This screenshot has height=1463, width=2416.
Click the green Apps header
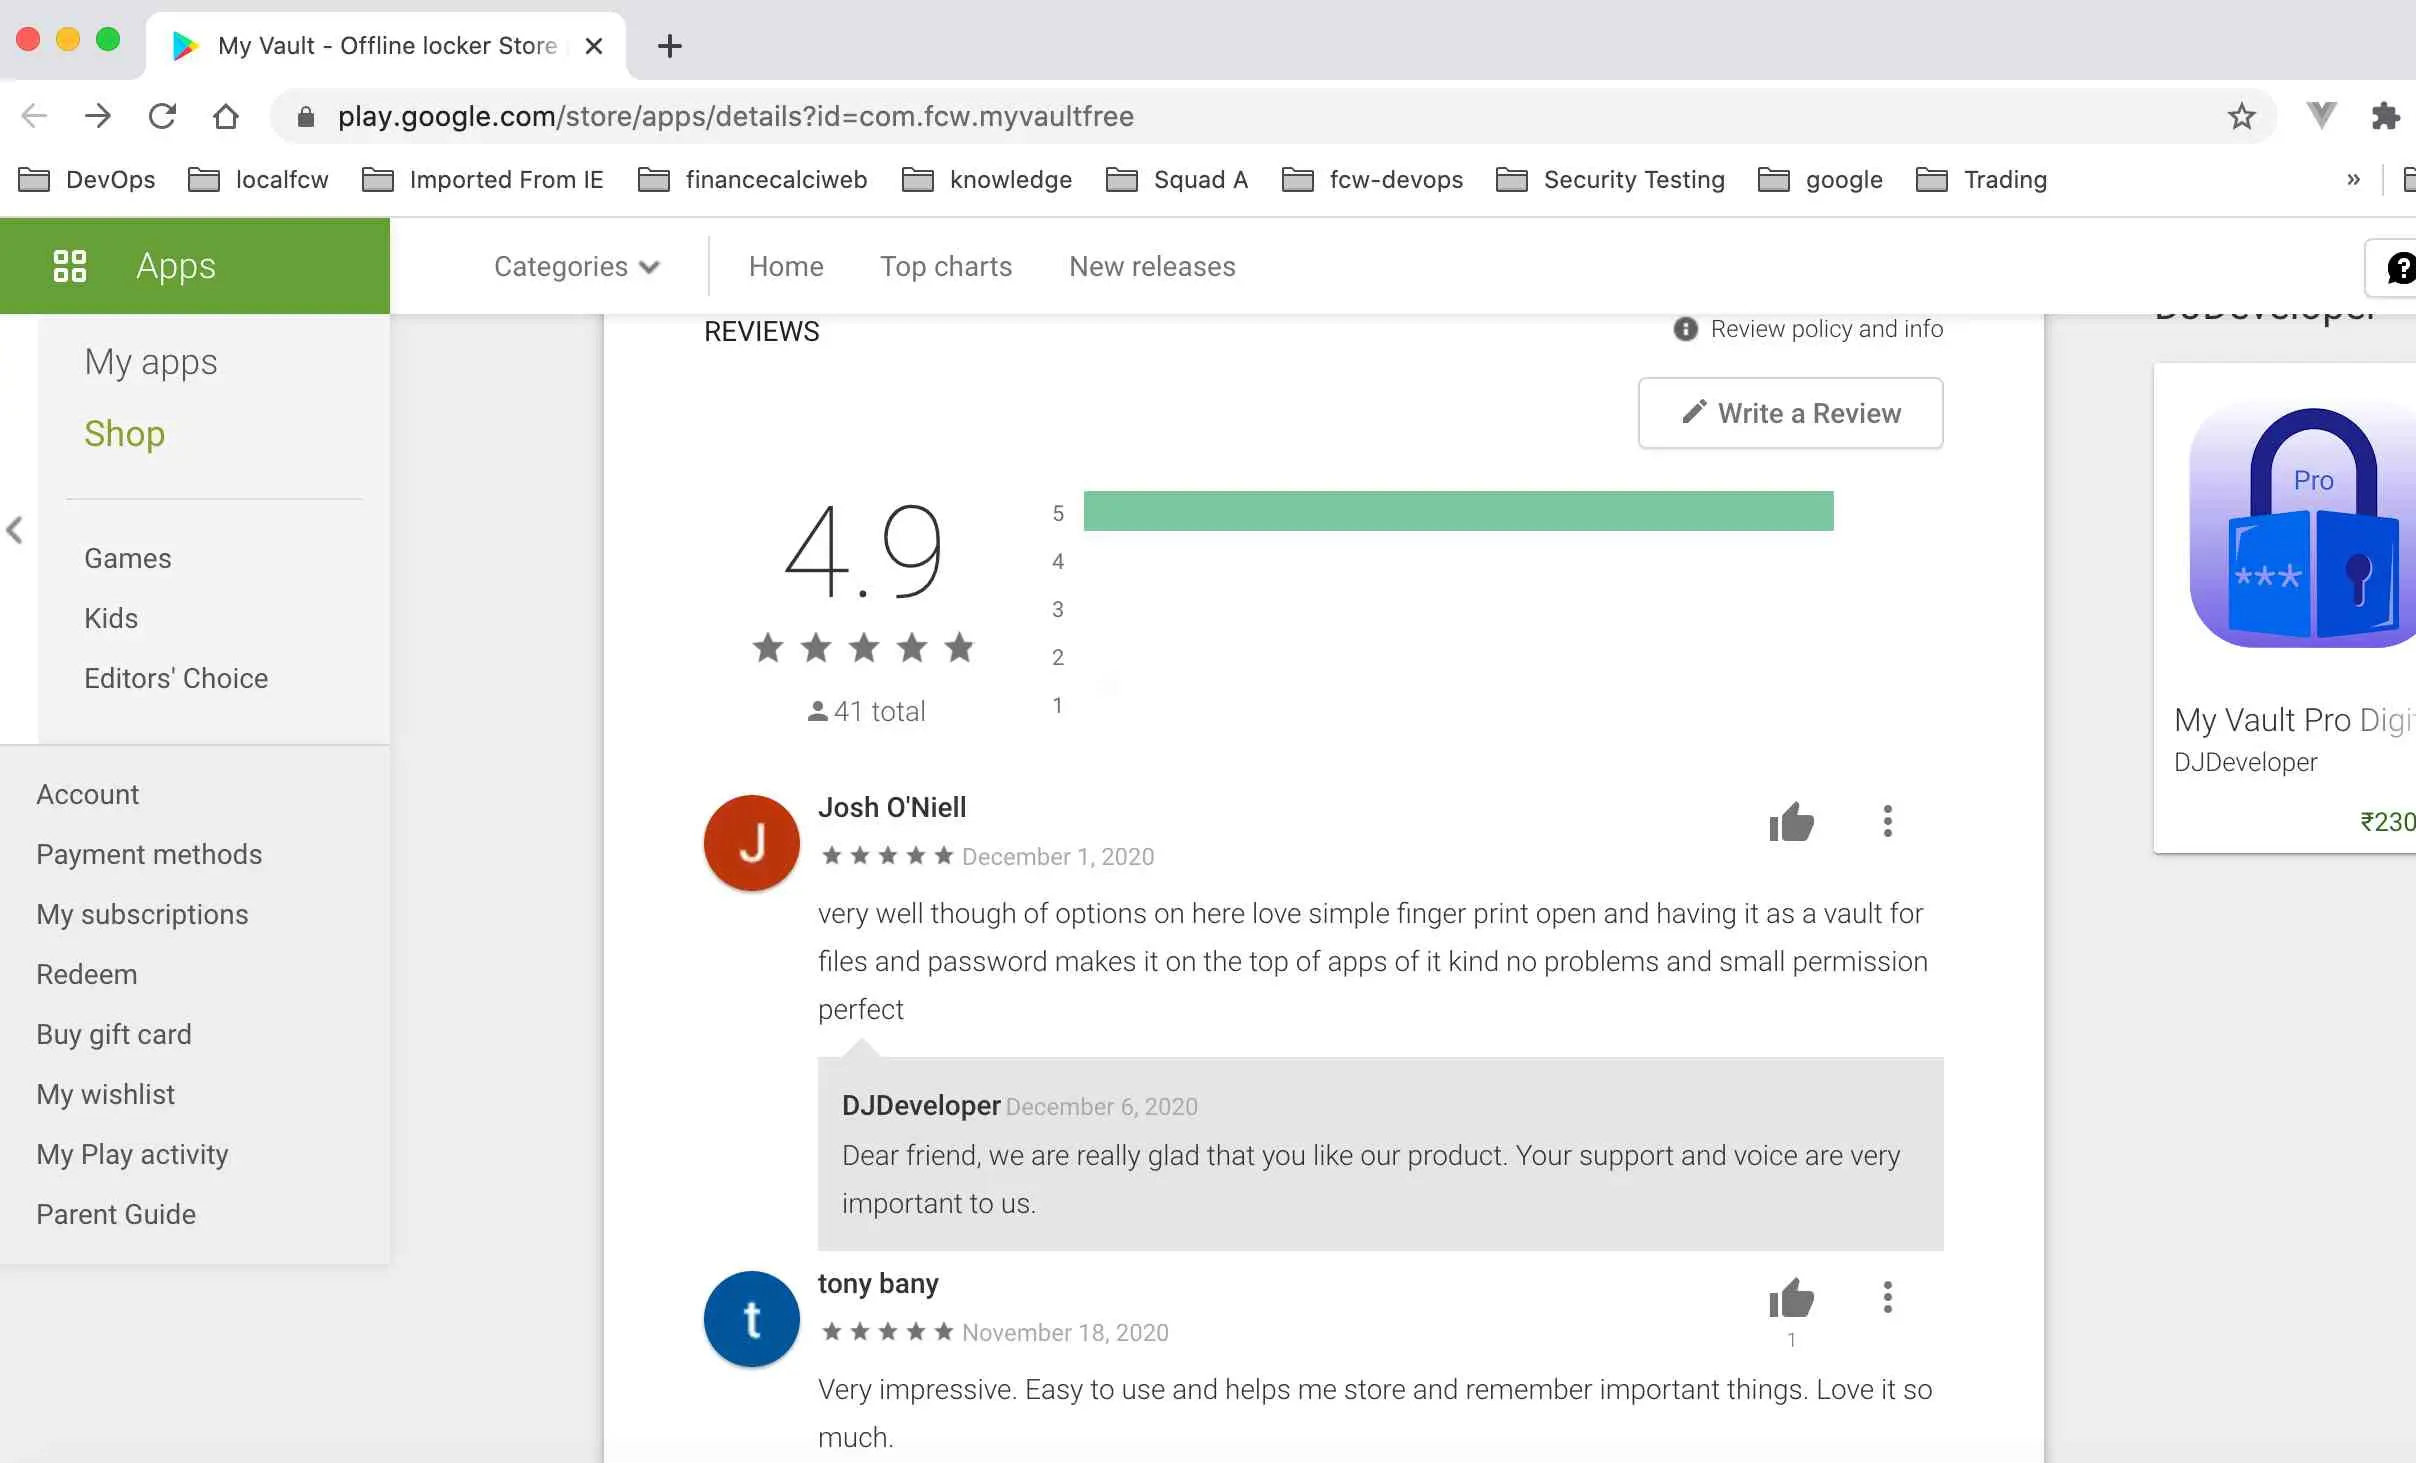(195, 266)
